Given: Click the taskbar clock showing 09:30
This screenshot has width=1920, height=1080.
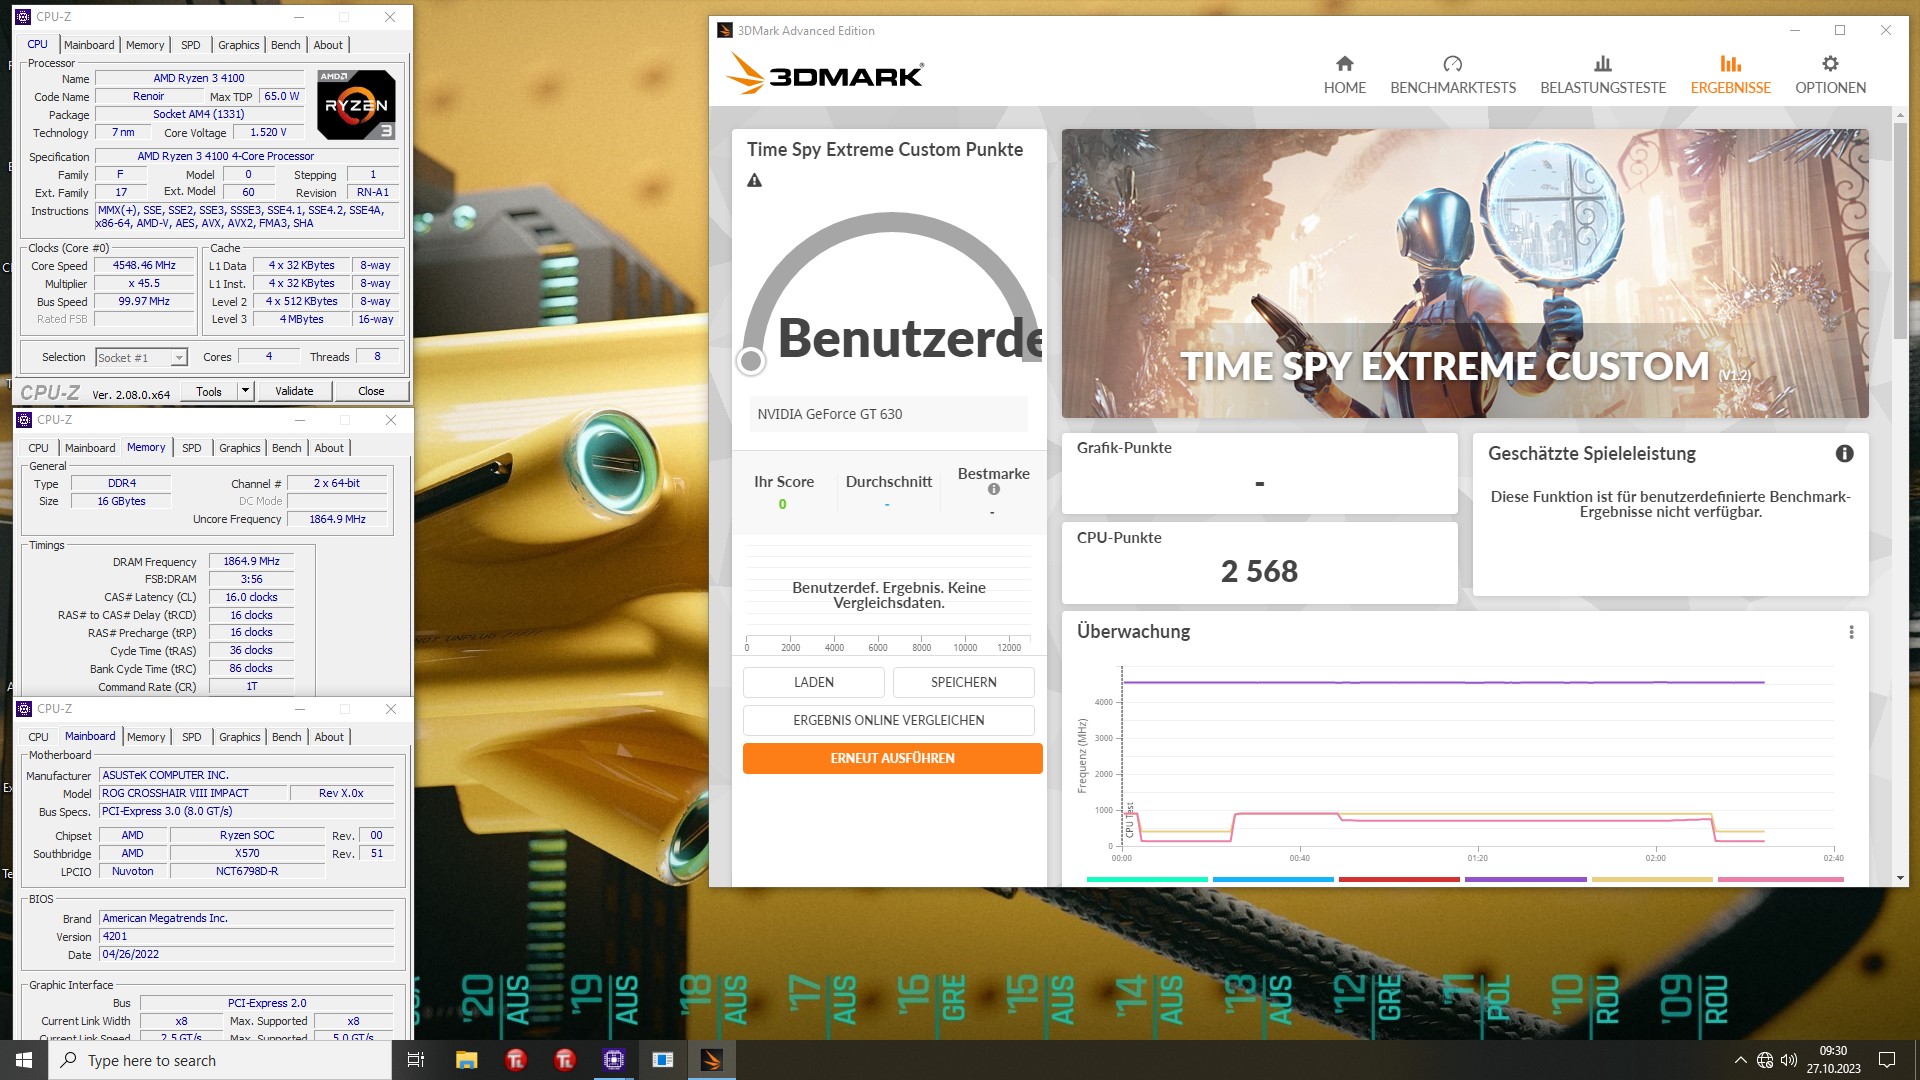Looking at the screenshot, I should (x=1833, y=1051).
